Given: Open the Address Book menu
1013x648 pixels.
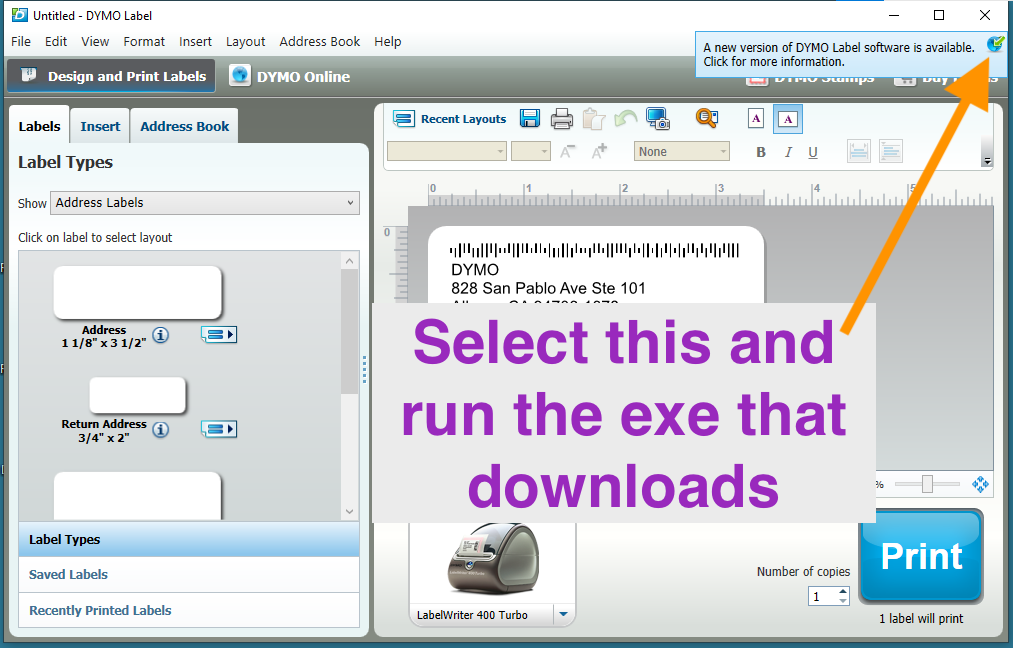Looking at the screenshot, I should coord(320,41).
